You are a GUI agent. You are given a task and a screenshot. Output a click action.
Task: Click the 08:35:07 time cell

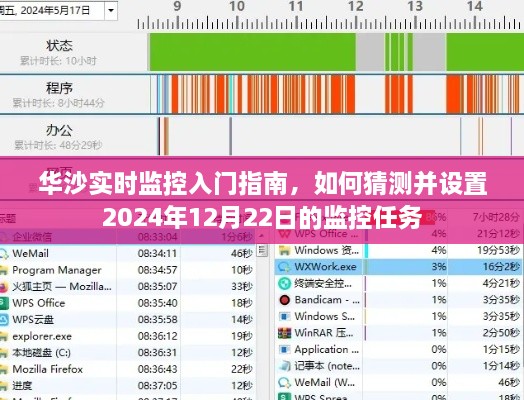157,286
